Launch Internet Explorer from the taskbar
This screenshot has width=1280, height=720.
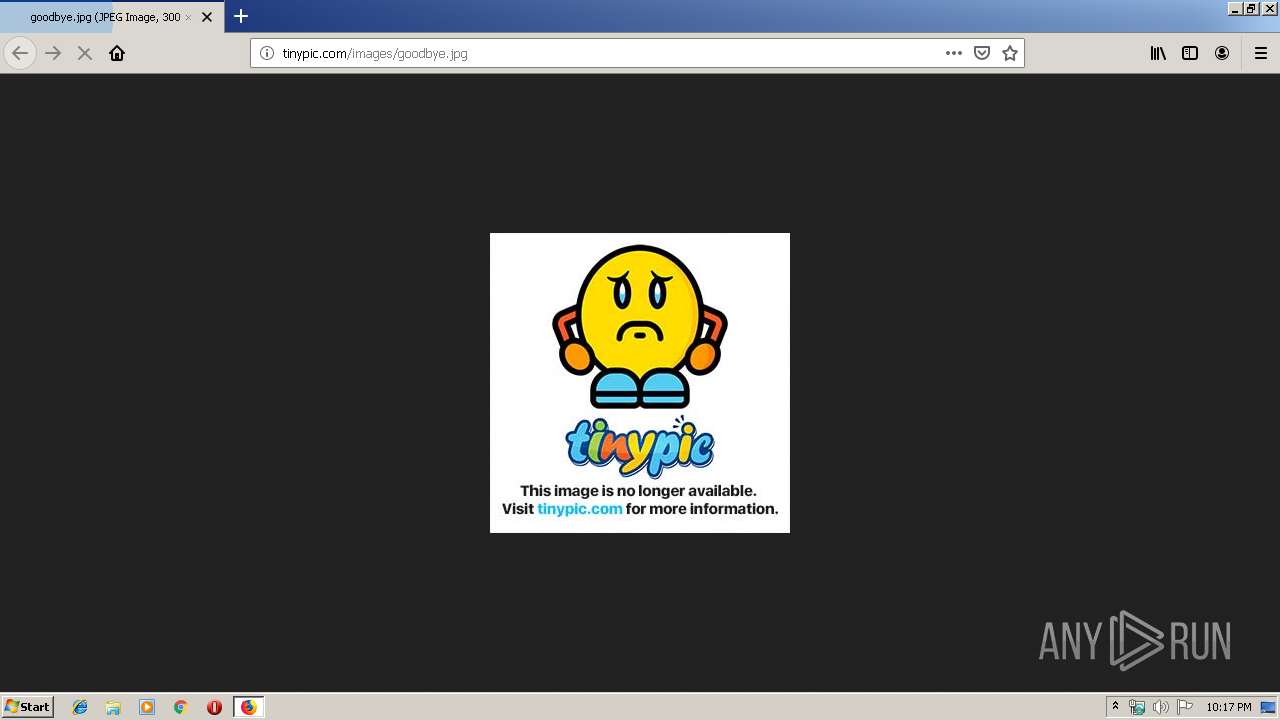80,707
